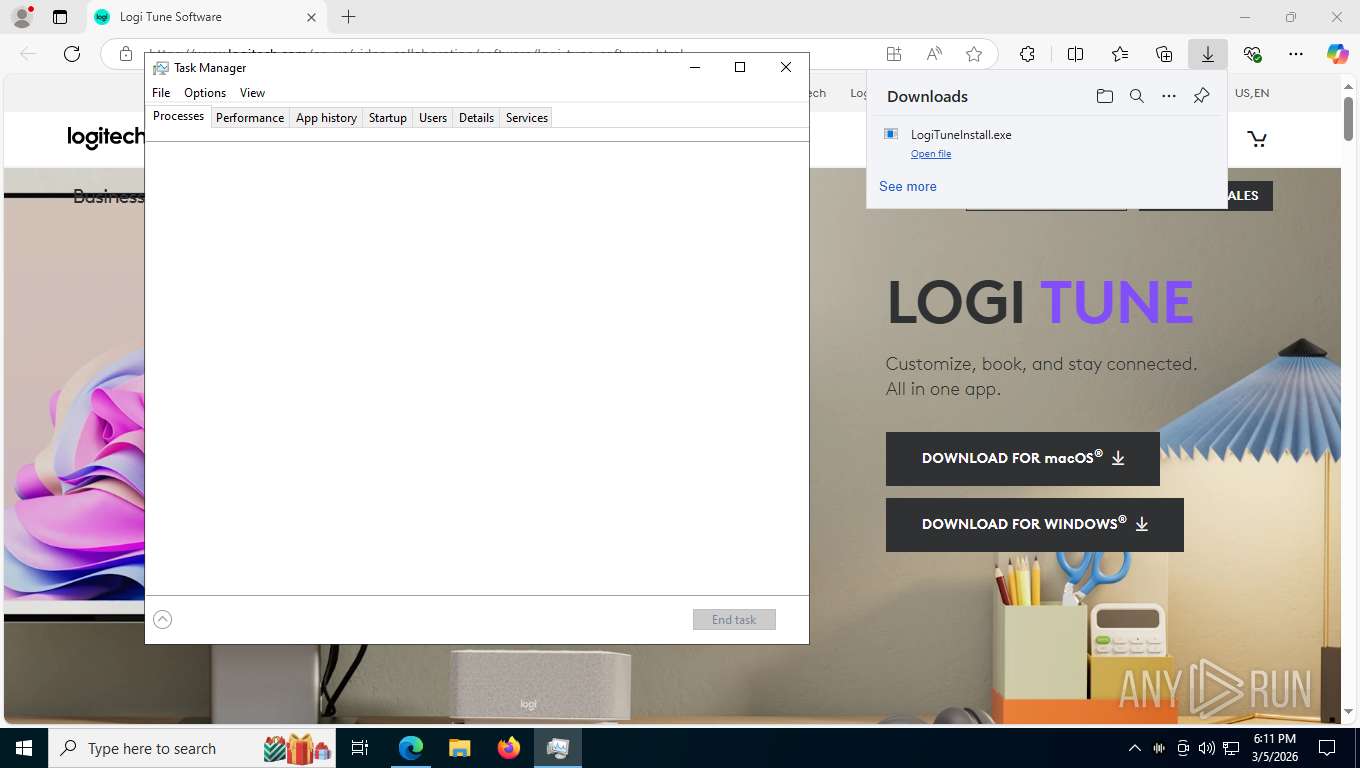Viewport: 1360px width, 768px height.
Task: Select LogiTuneInstall.exe download entry
Action: [1046, 143]
